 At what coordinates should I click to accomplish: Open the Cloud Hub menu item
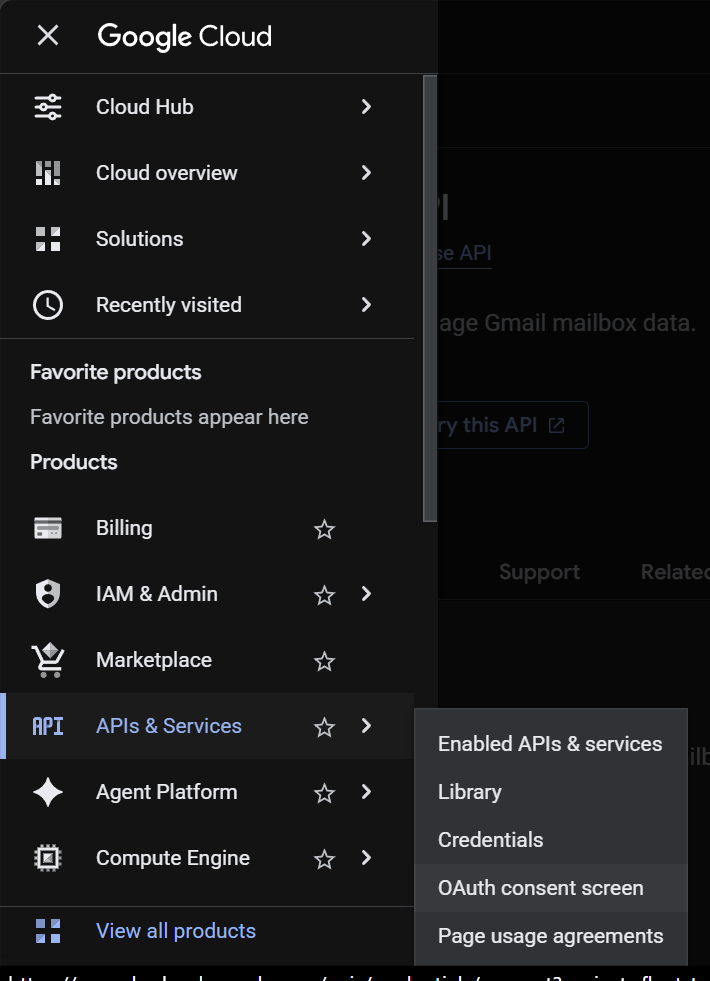click(207, 107)
